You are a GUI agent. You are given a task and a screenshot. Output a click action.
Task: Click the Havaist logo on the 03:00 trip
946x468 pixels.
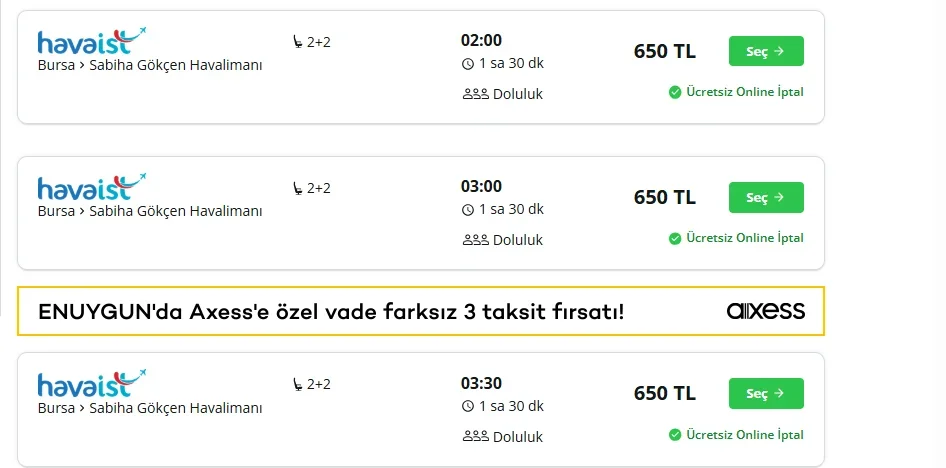(91, 187)
